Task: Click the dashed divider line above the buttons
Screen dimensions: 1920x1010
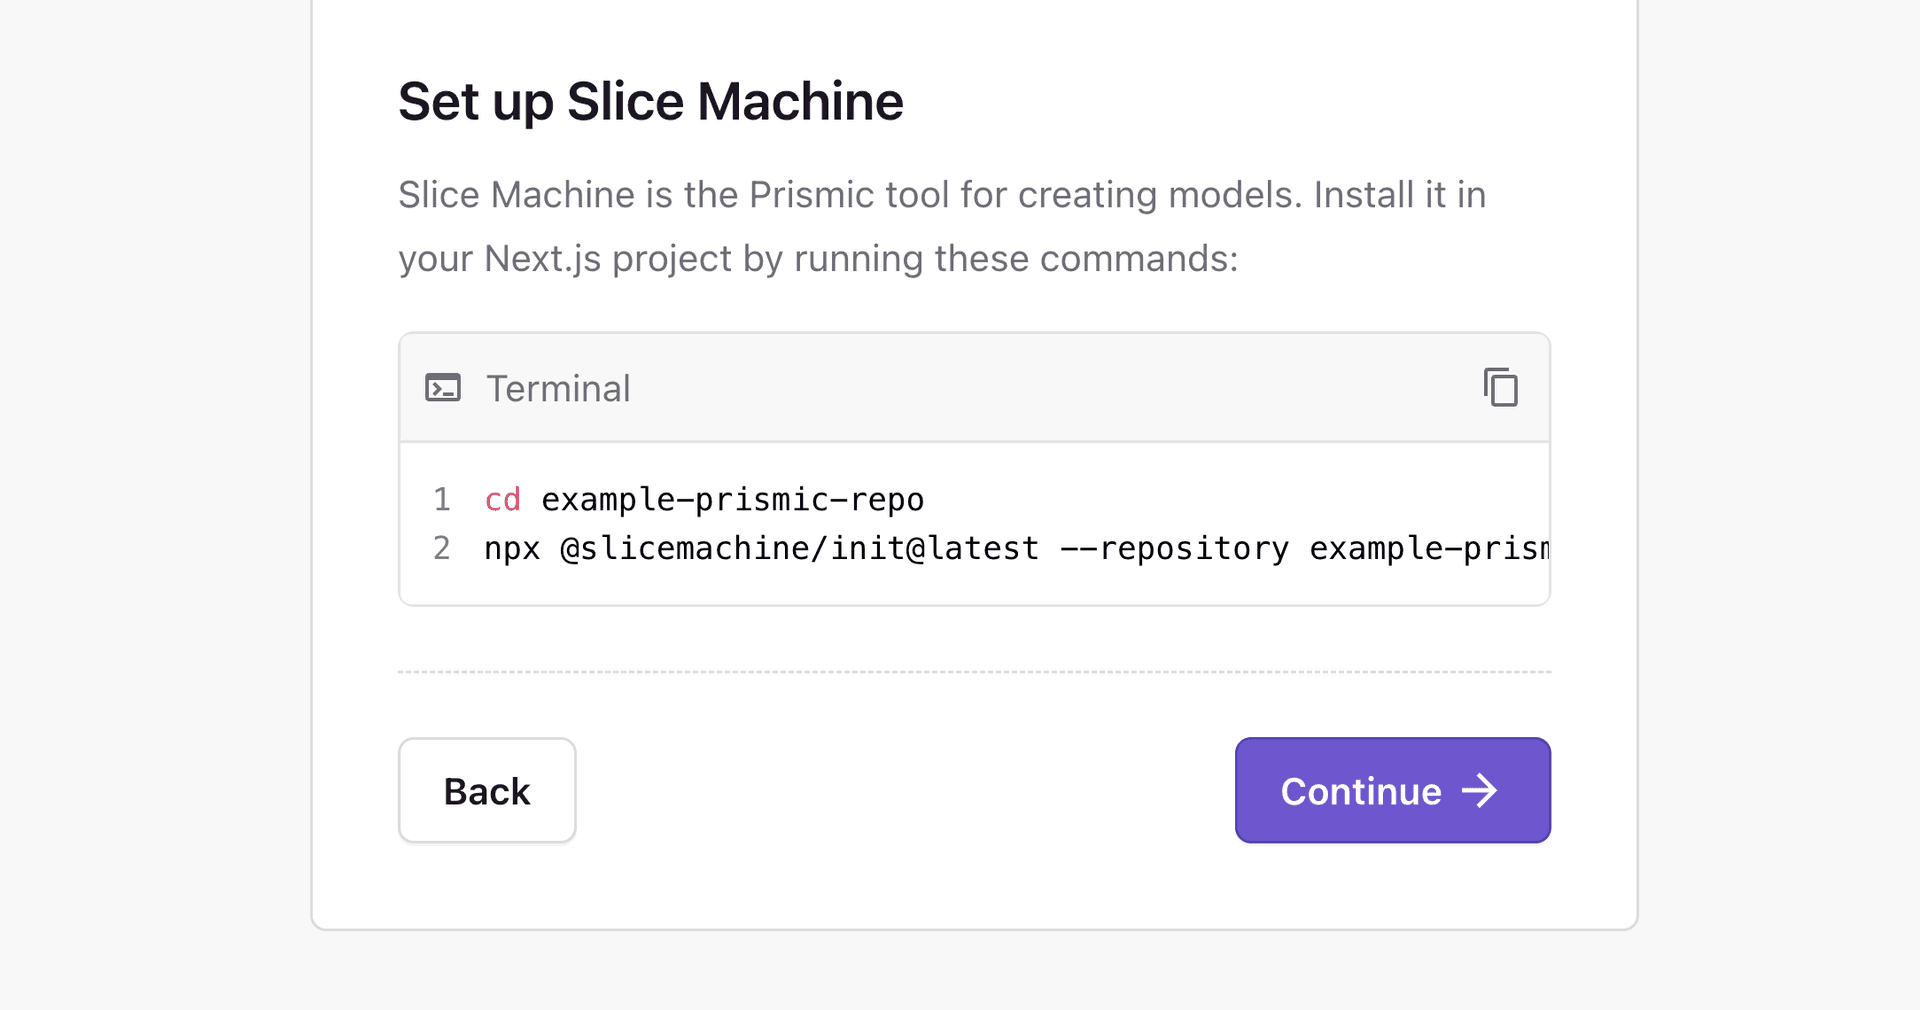Action: (974, 672)
